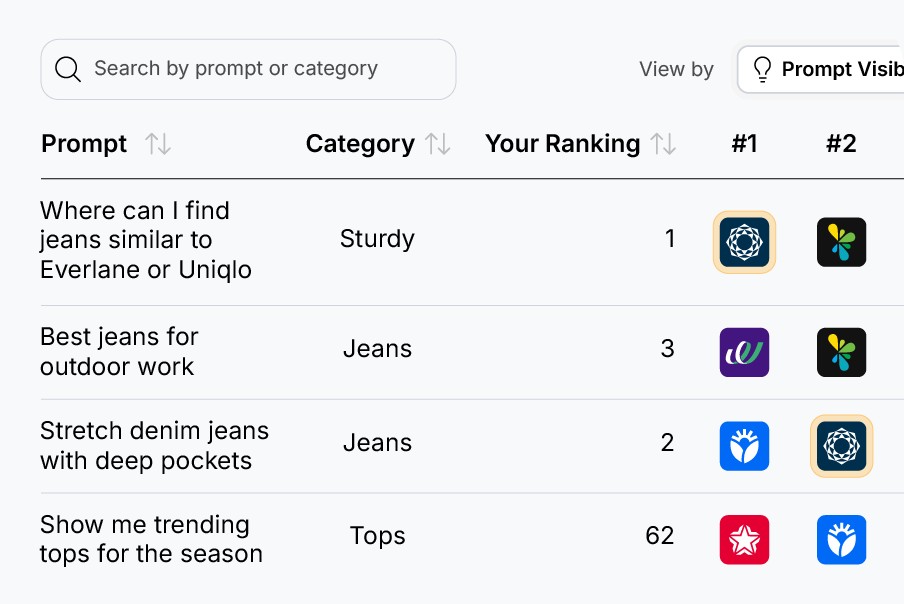Open the 'Show me trending tops' prompt
The image size is (904, 604).
tap(150, 539)
